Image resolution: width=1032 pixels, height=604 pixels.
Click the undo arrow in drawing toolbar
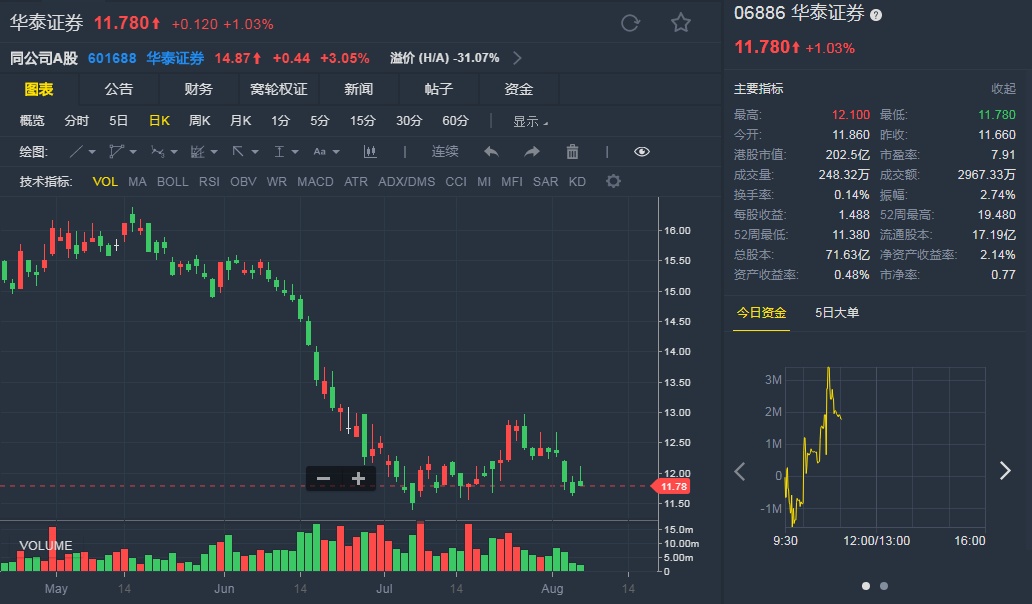(491, 152)
